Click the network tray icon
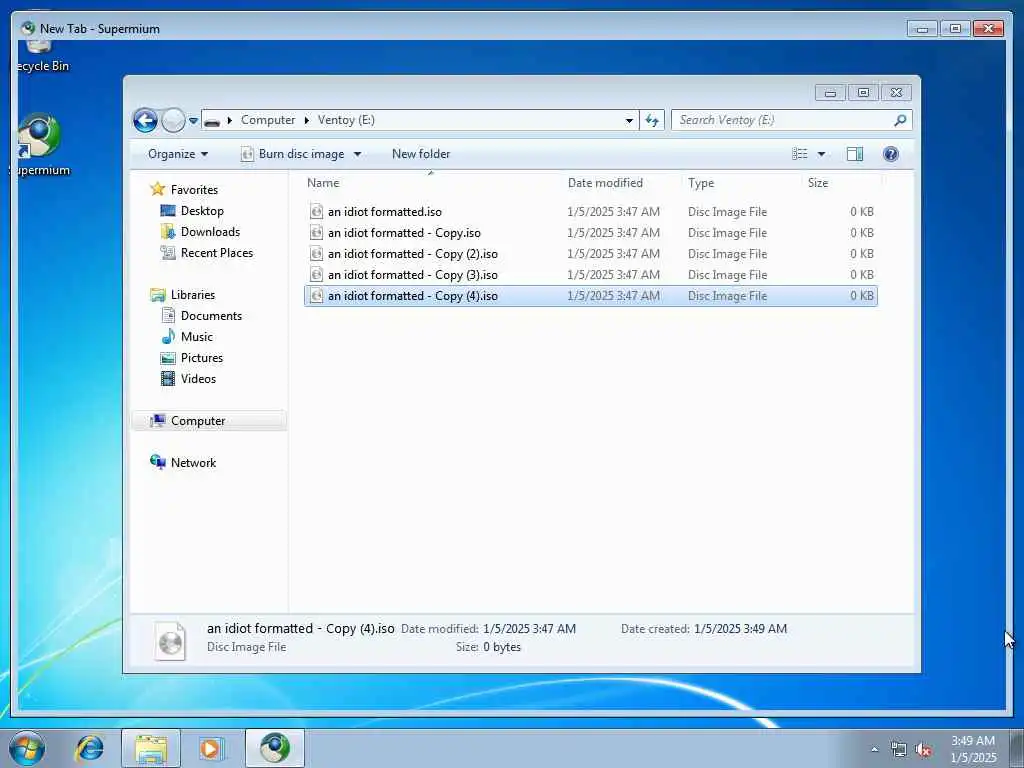The height and width of the screenshot is (768, 1024). (x=899, y=750)
